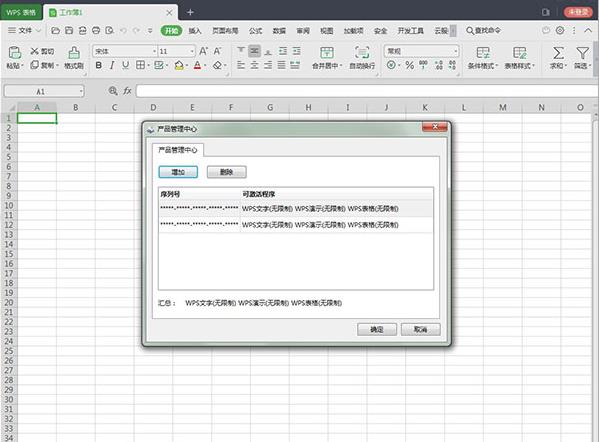Select the second serial number row
Image resolution: width=599 pixels, height=442 pixels.
click(296, 225)
